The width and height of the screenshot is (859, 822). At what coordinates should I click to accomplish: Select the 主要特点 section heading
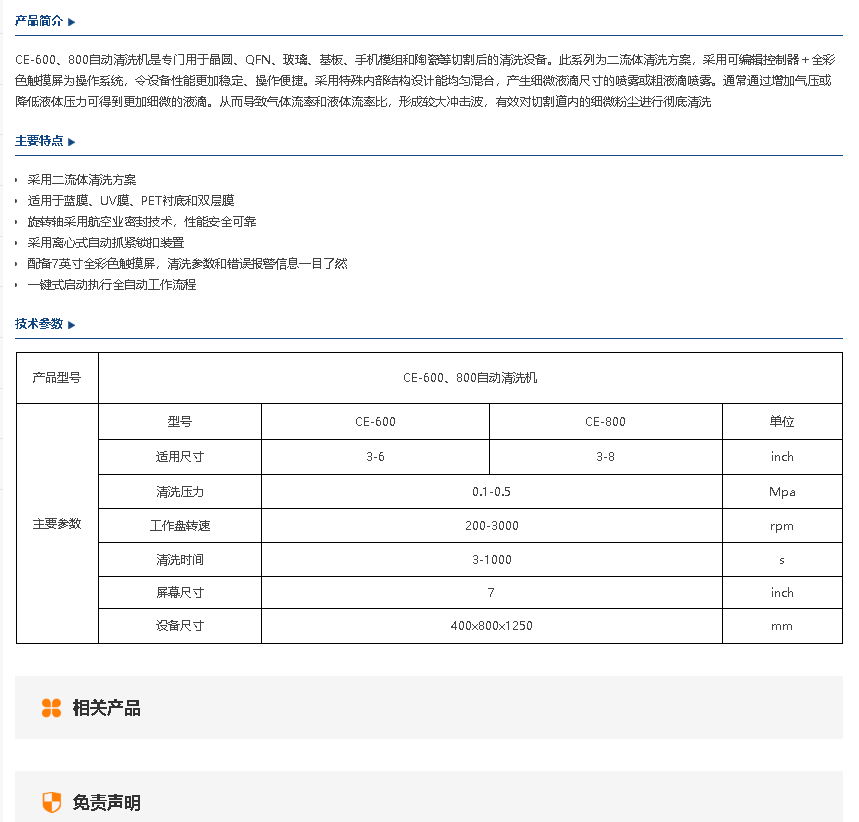(x=39, y=141)
